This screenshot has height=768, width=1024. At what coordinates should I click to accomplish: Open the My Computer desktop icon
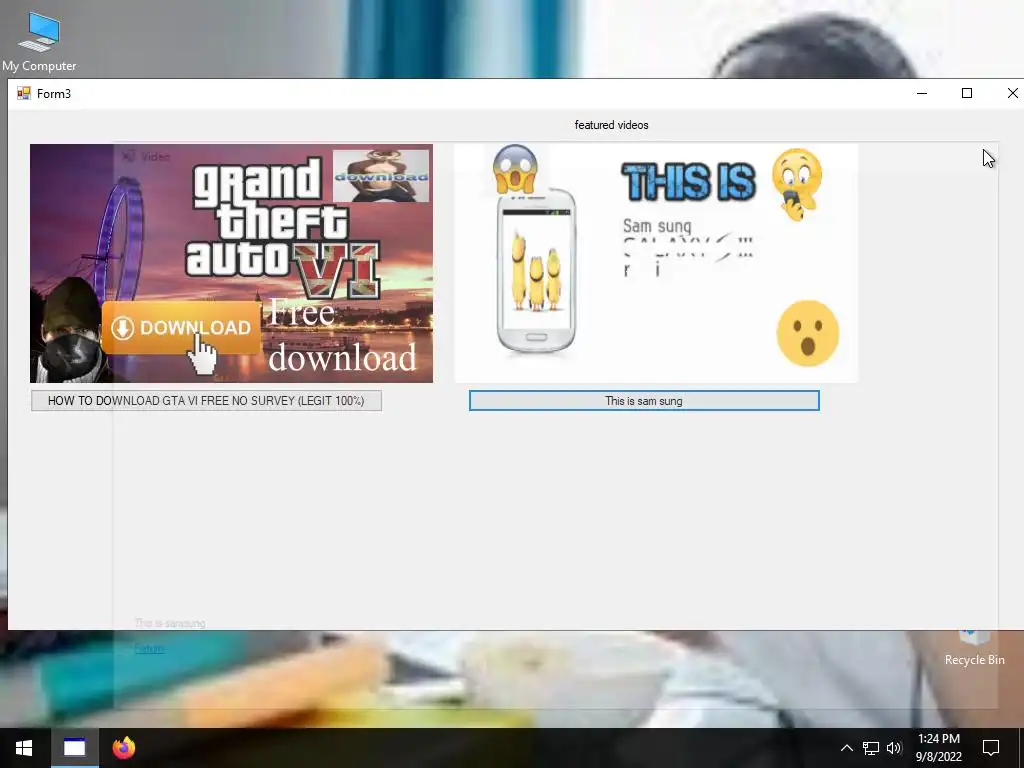click(39, 42)
